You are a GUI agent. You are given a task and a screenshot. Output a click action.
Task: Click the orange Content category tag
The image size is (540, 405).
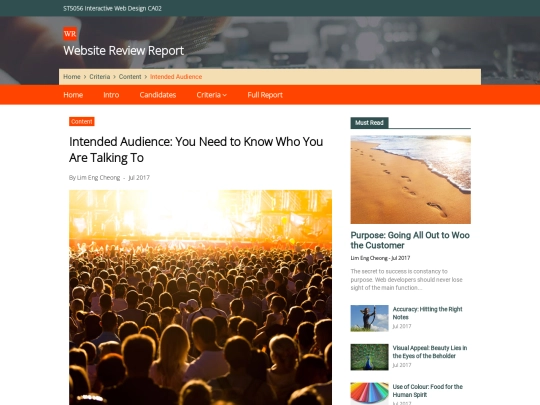[82, 122]
